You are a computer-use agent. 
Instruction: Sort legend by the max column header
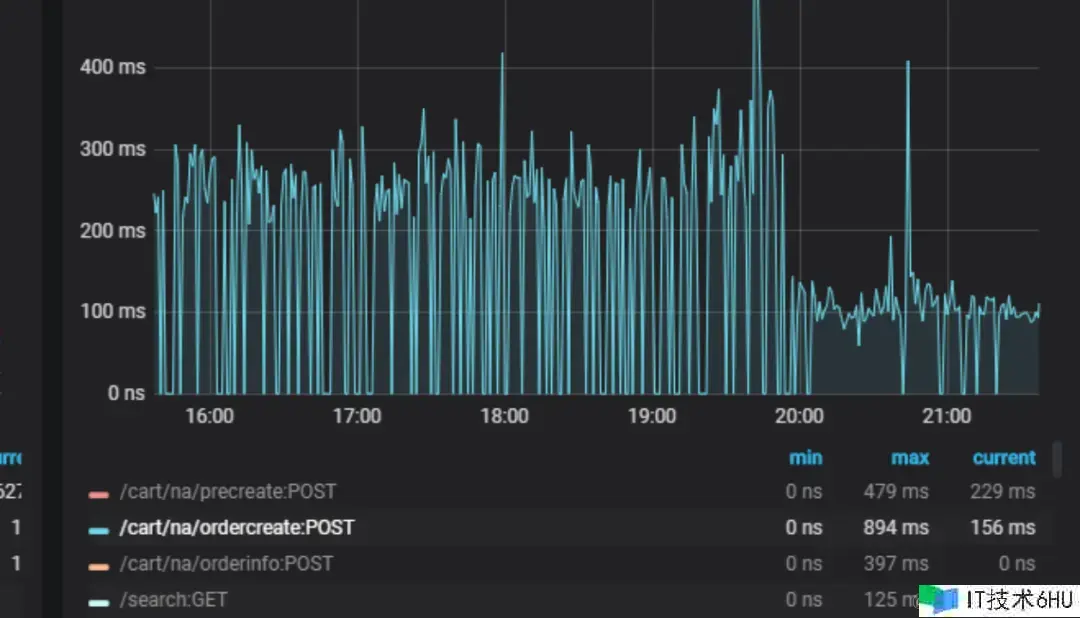coord(910,458)
